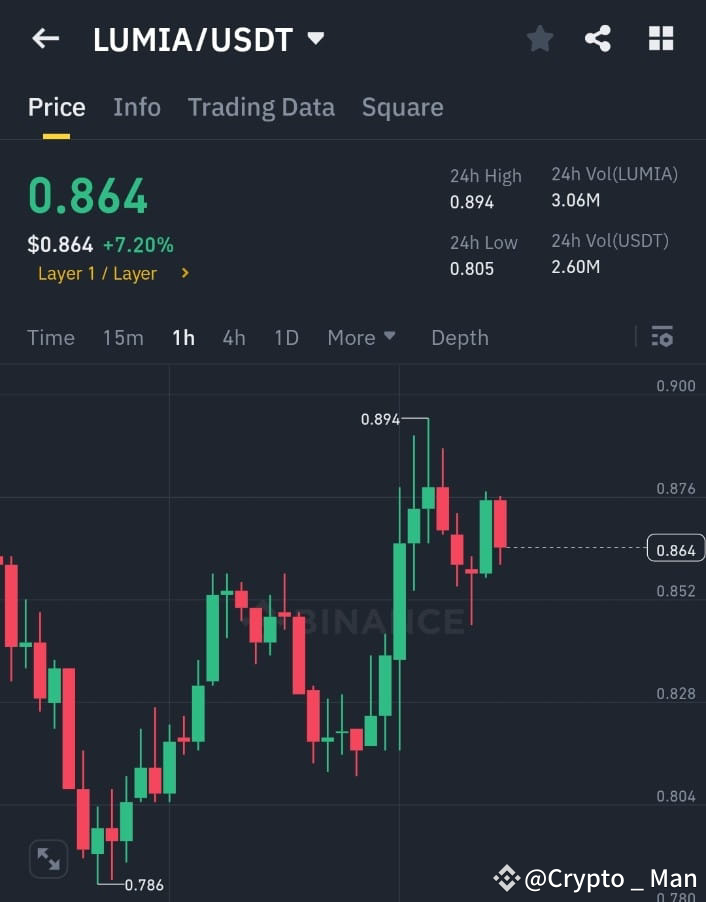This screenshot has height=902, width=706.
Task: Select the Info tab
Action: point(137,107)
